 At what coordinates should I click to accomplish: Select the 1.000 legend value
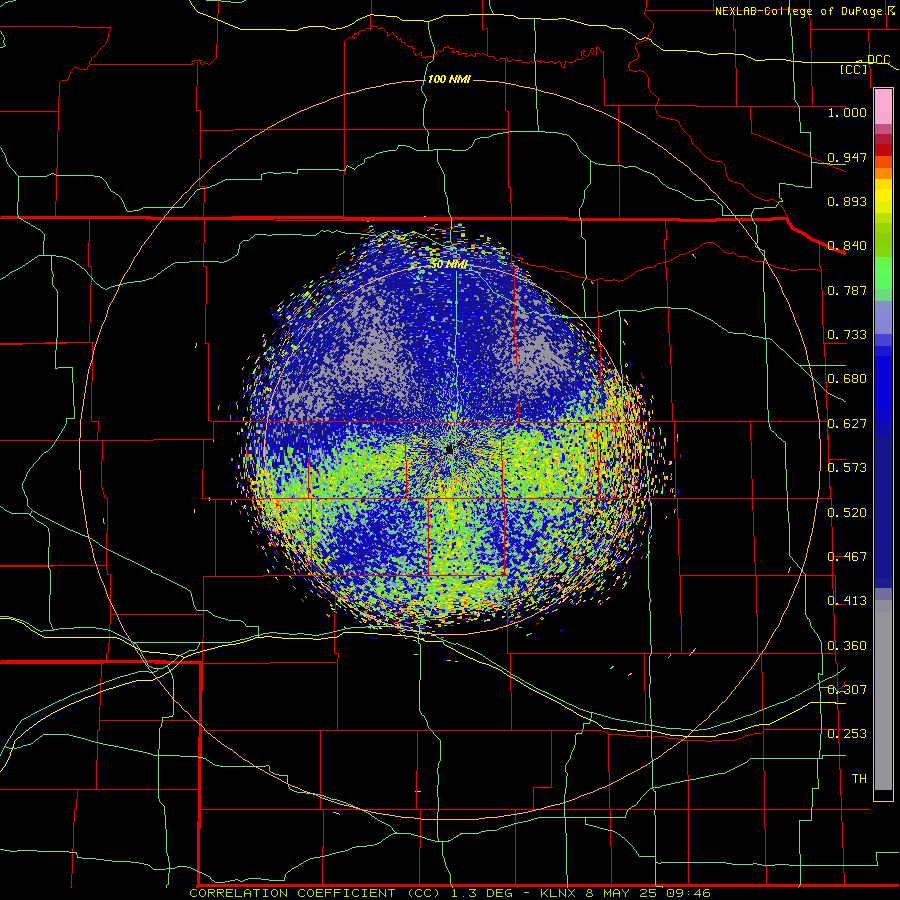847,112
